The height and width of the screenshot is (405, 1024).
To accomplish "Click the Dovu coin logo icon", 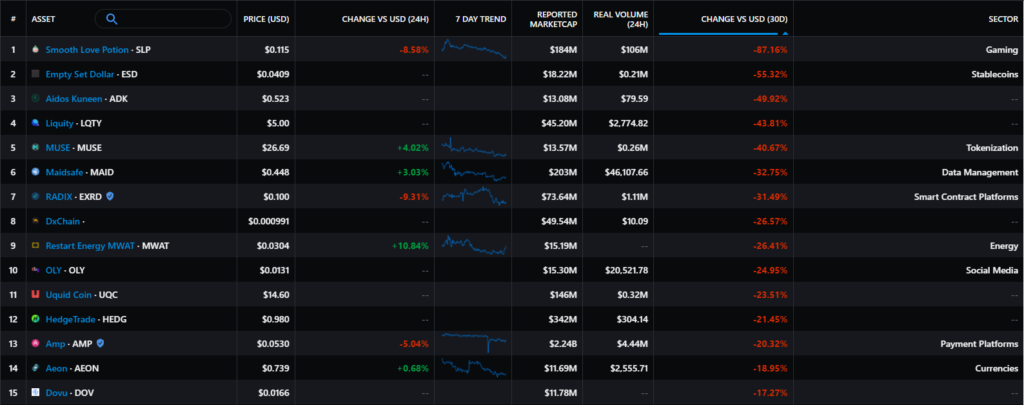I will click(36, 393).
